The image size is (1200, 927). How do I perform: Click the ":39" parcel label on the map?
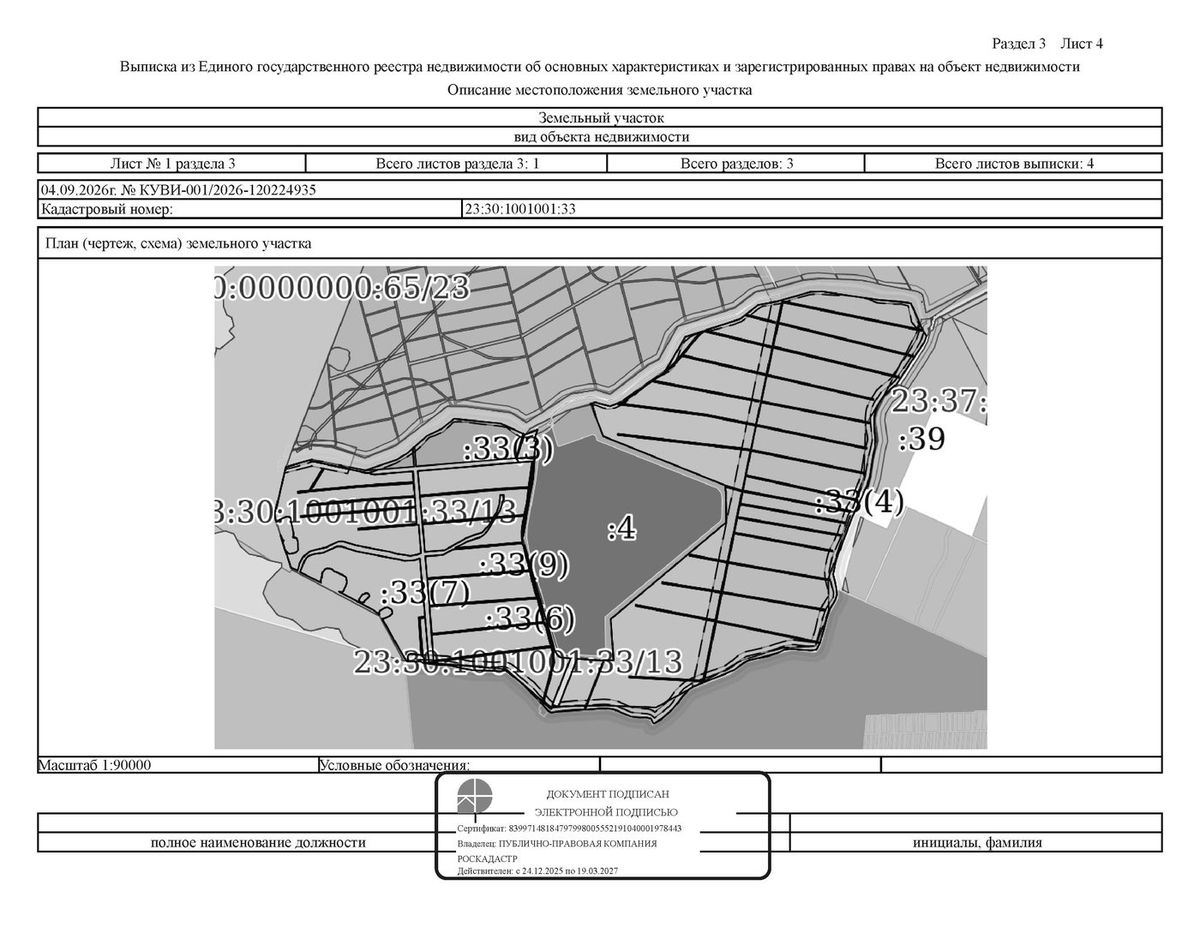[x=921, y=439]
